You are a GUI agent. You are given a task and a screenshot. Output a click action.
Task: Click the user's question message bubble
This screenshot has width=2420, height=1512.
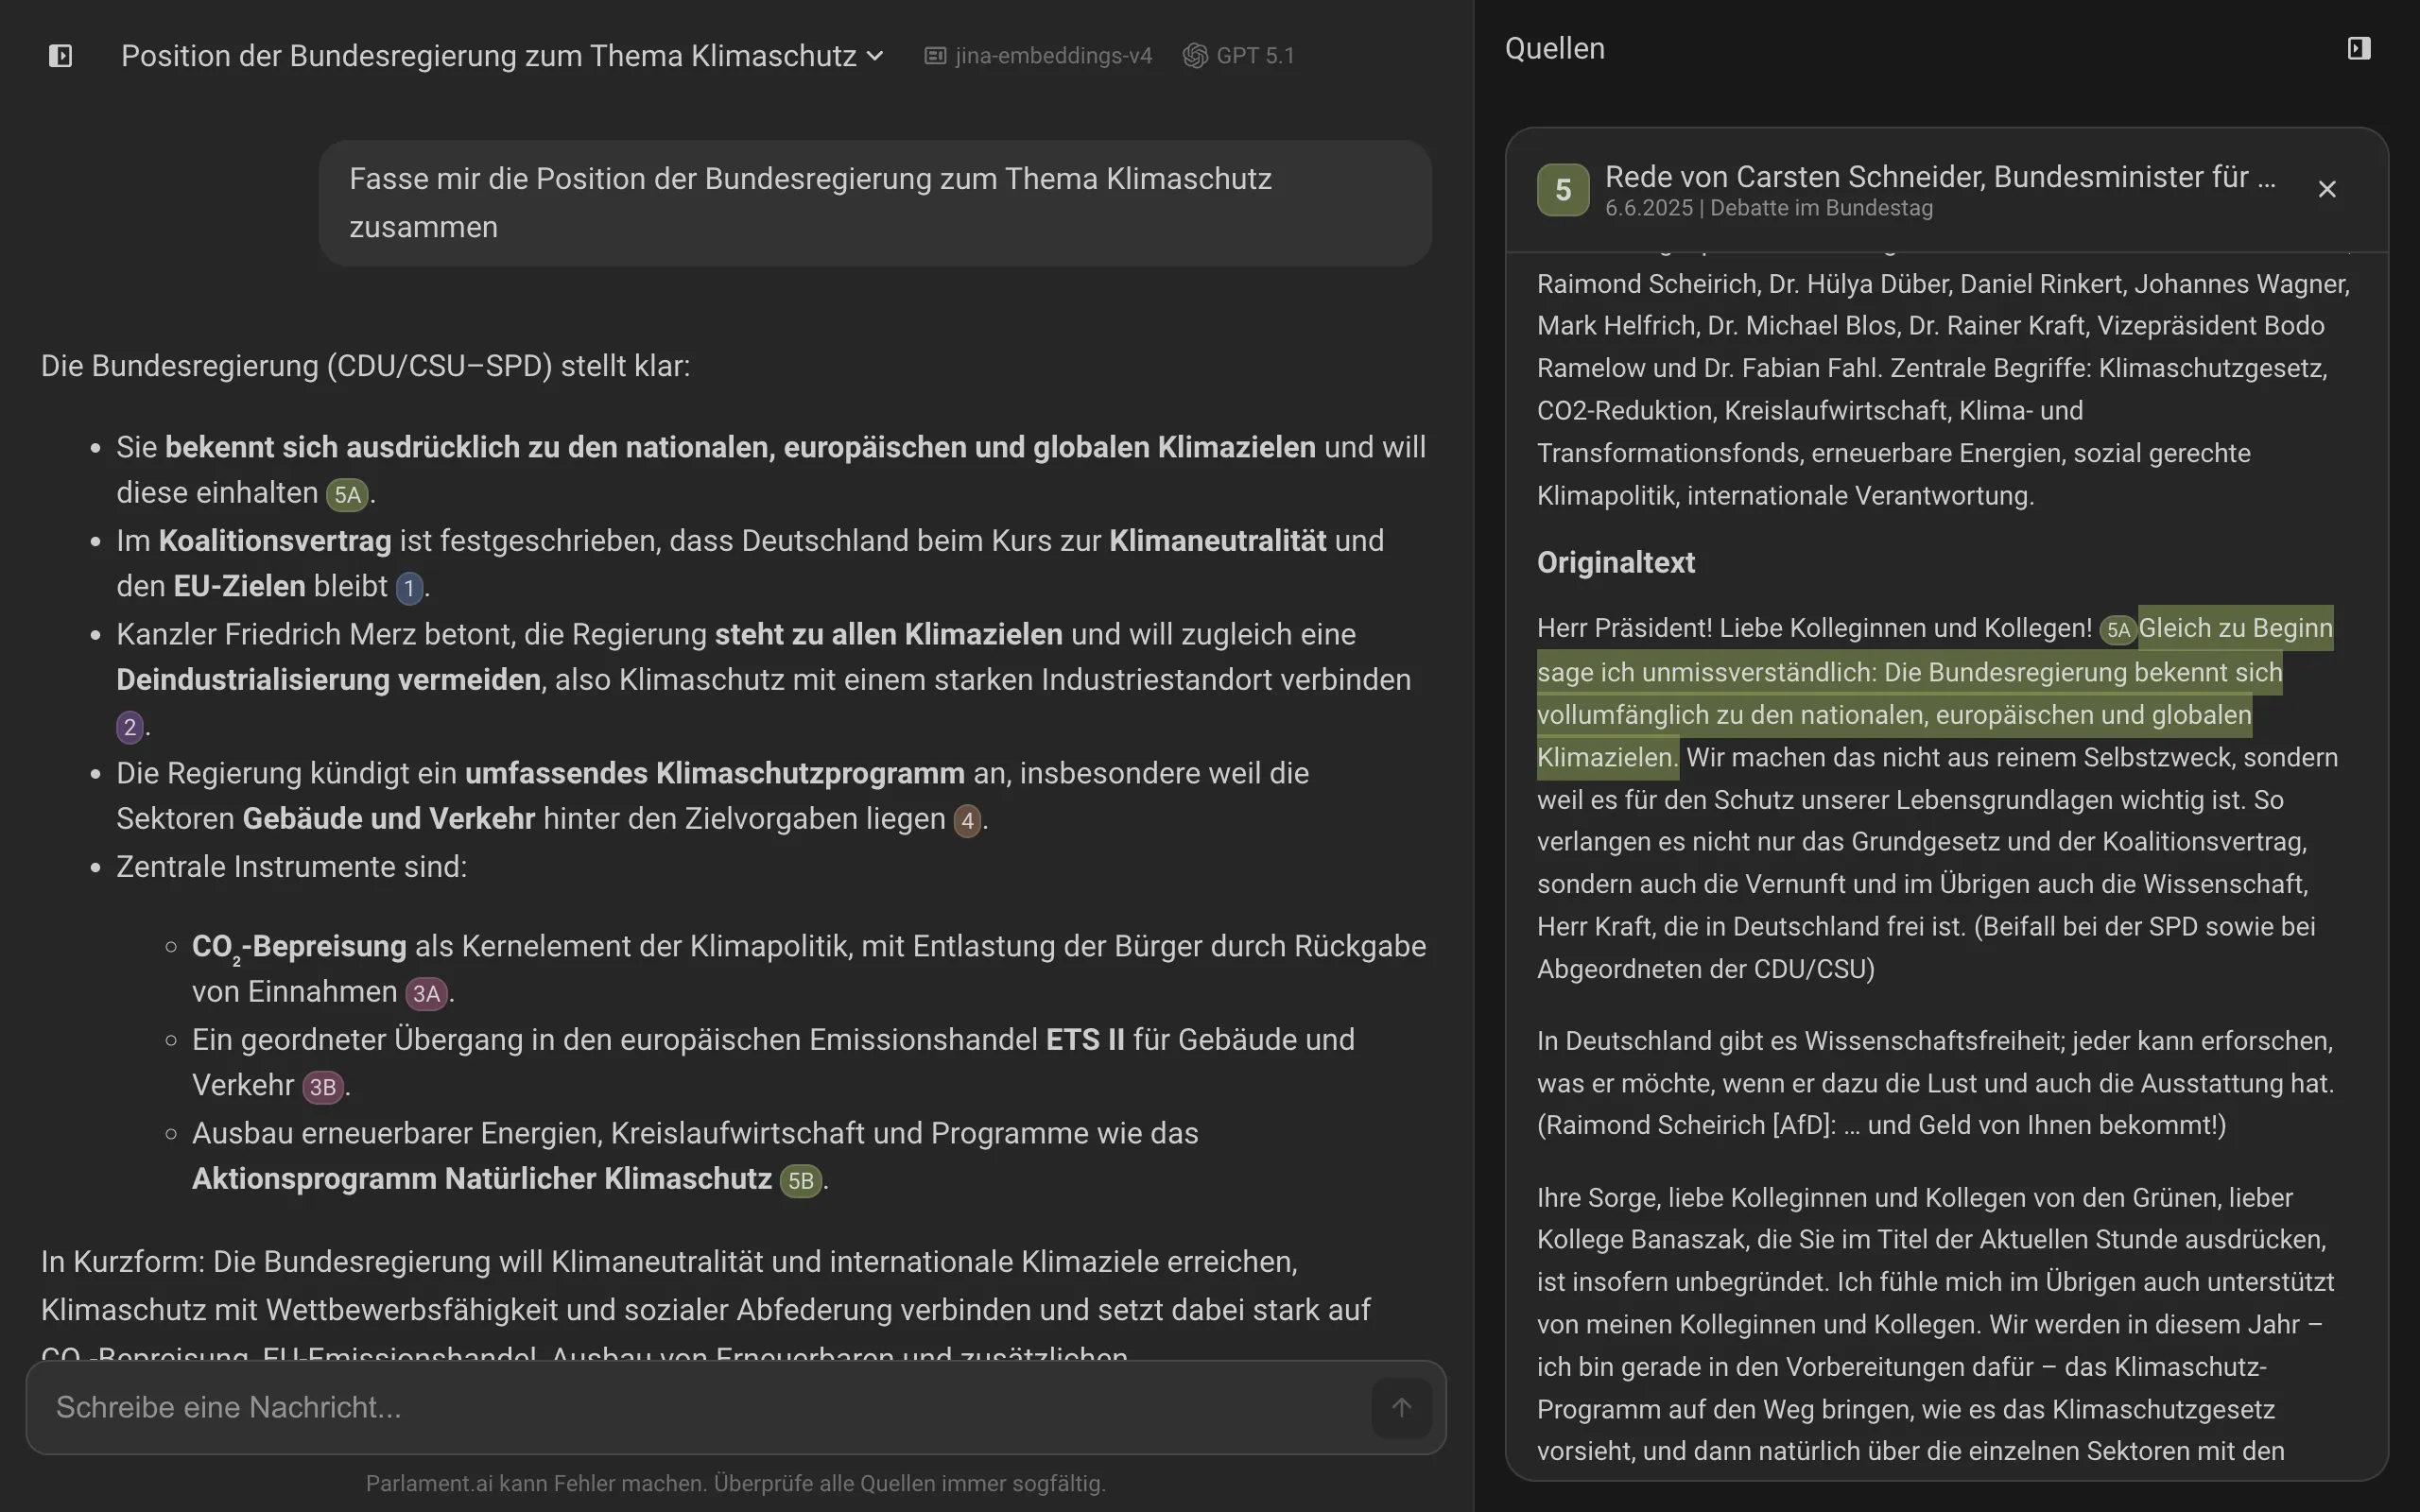tap(874, 203)
